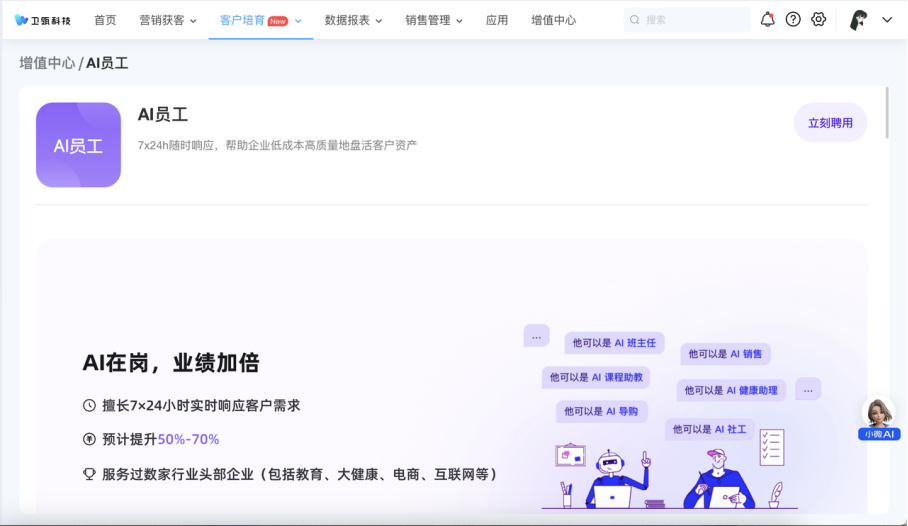Click 增值中心 in the breadcrumb

pyautogui.click(x=47, y=63)
